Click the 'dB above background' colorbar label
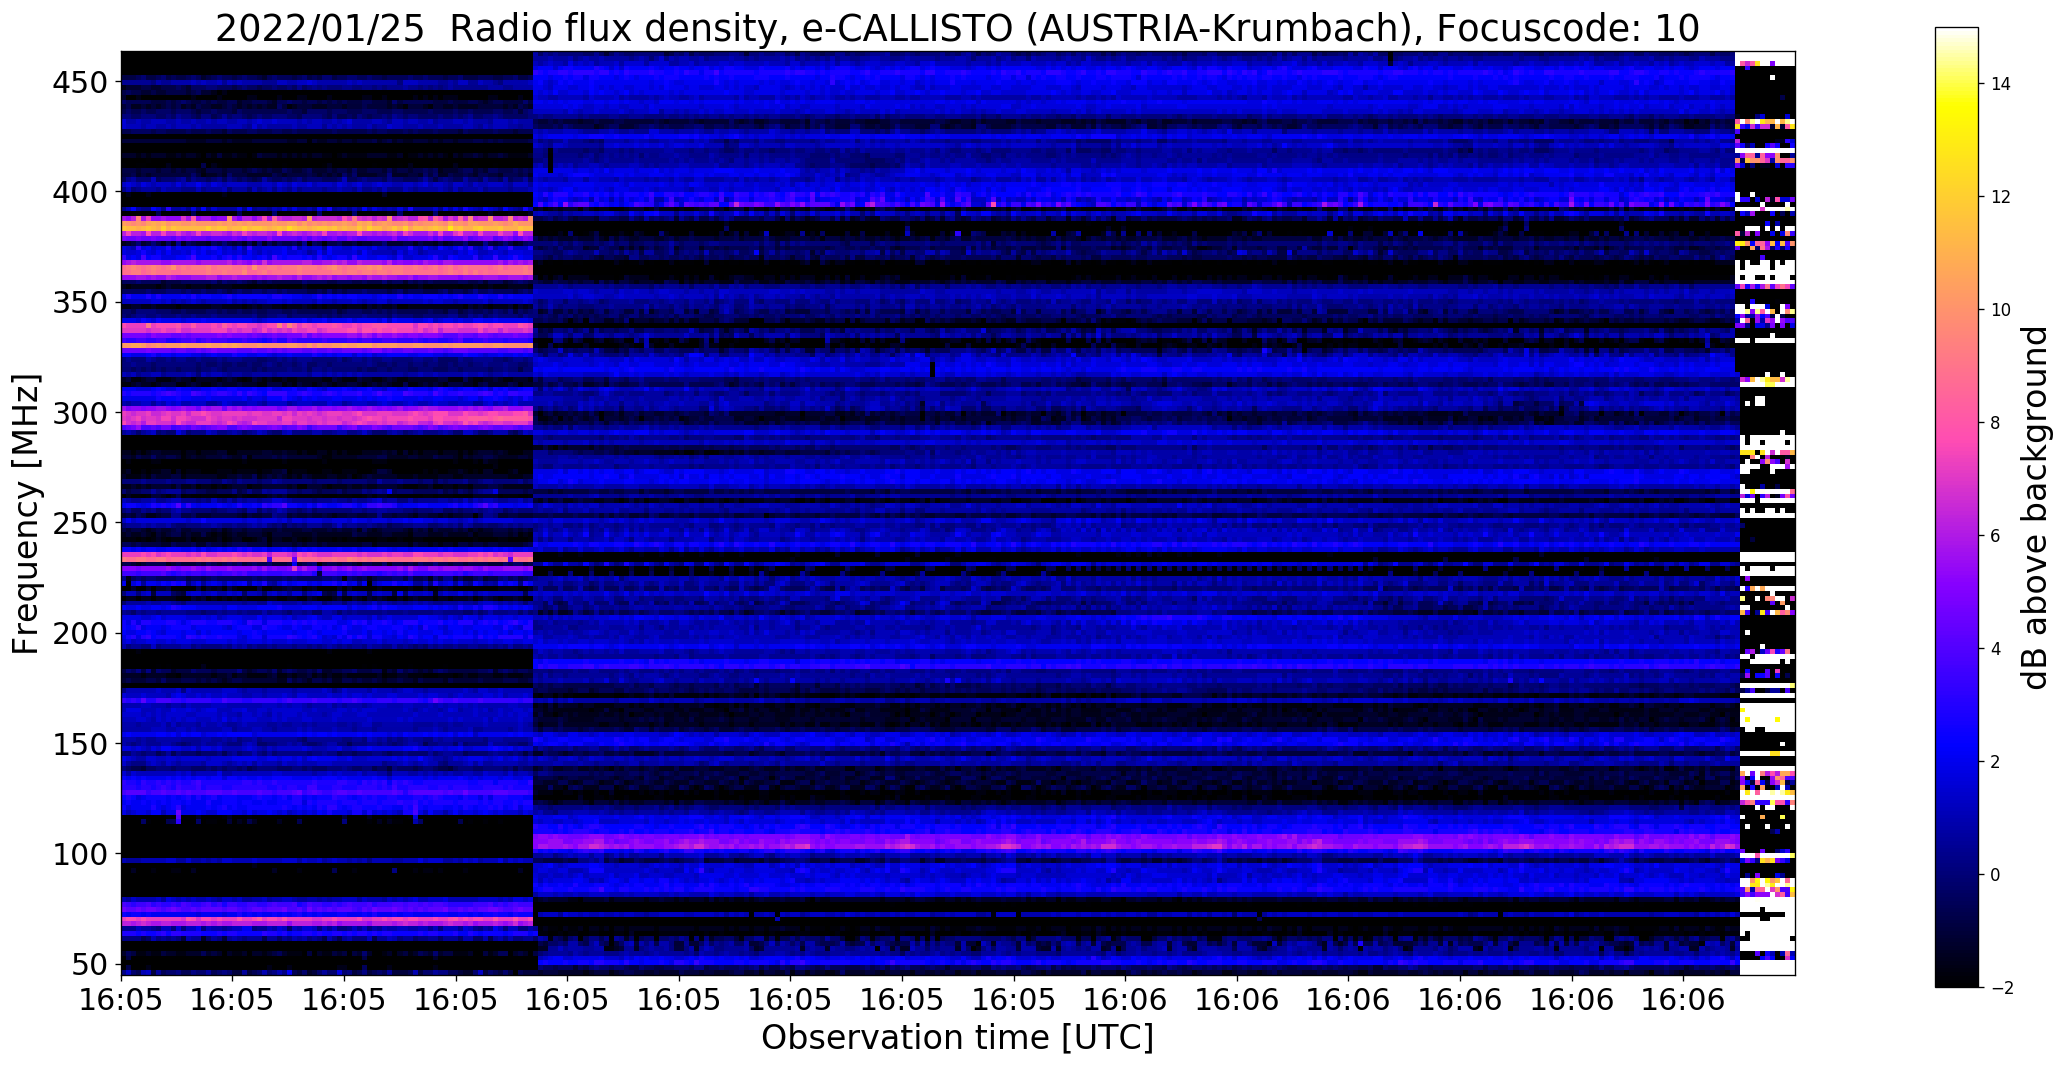Screen dimensions: 2066x1067 (2035, 508)
